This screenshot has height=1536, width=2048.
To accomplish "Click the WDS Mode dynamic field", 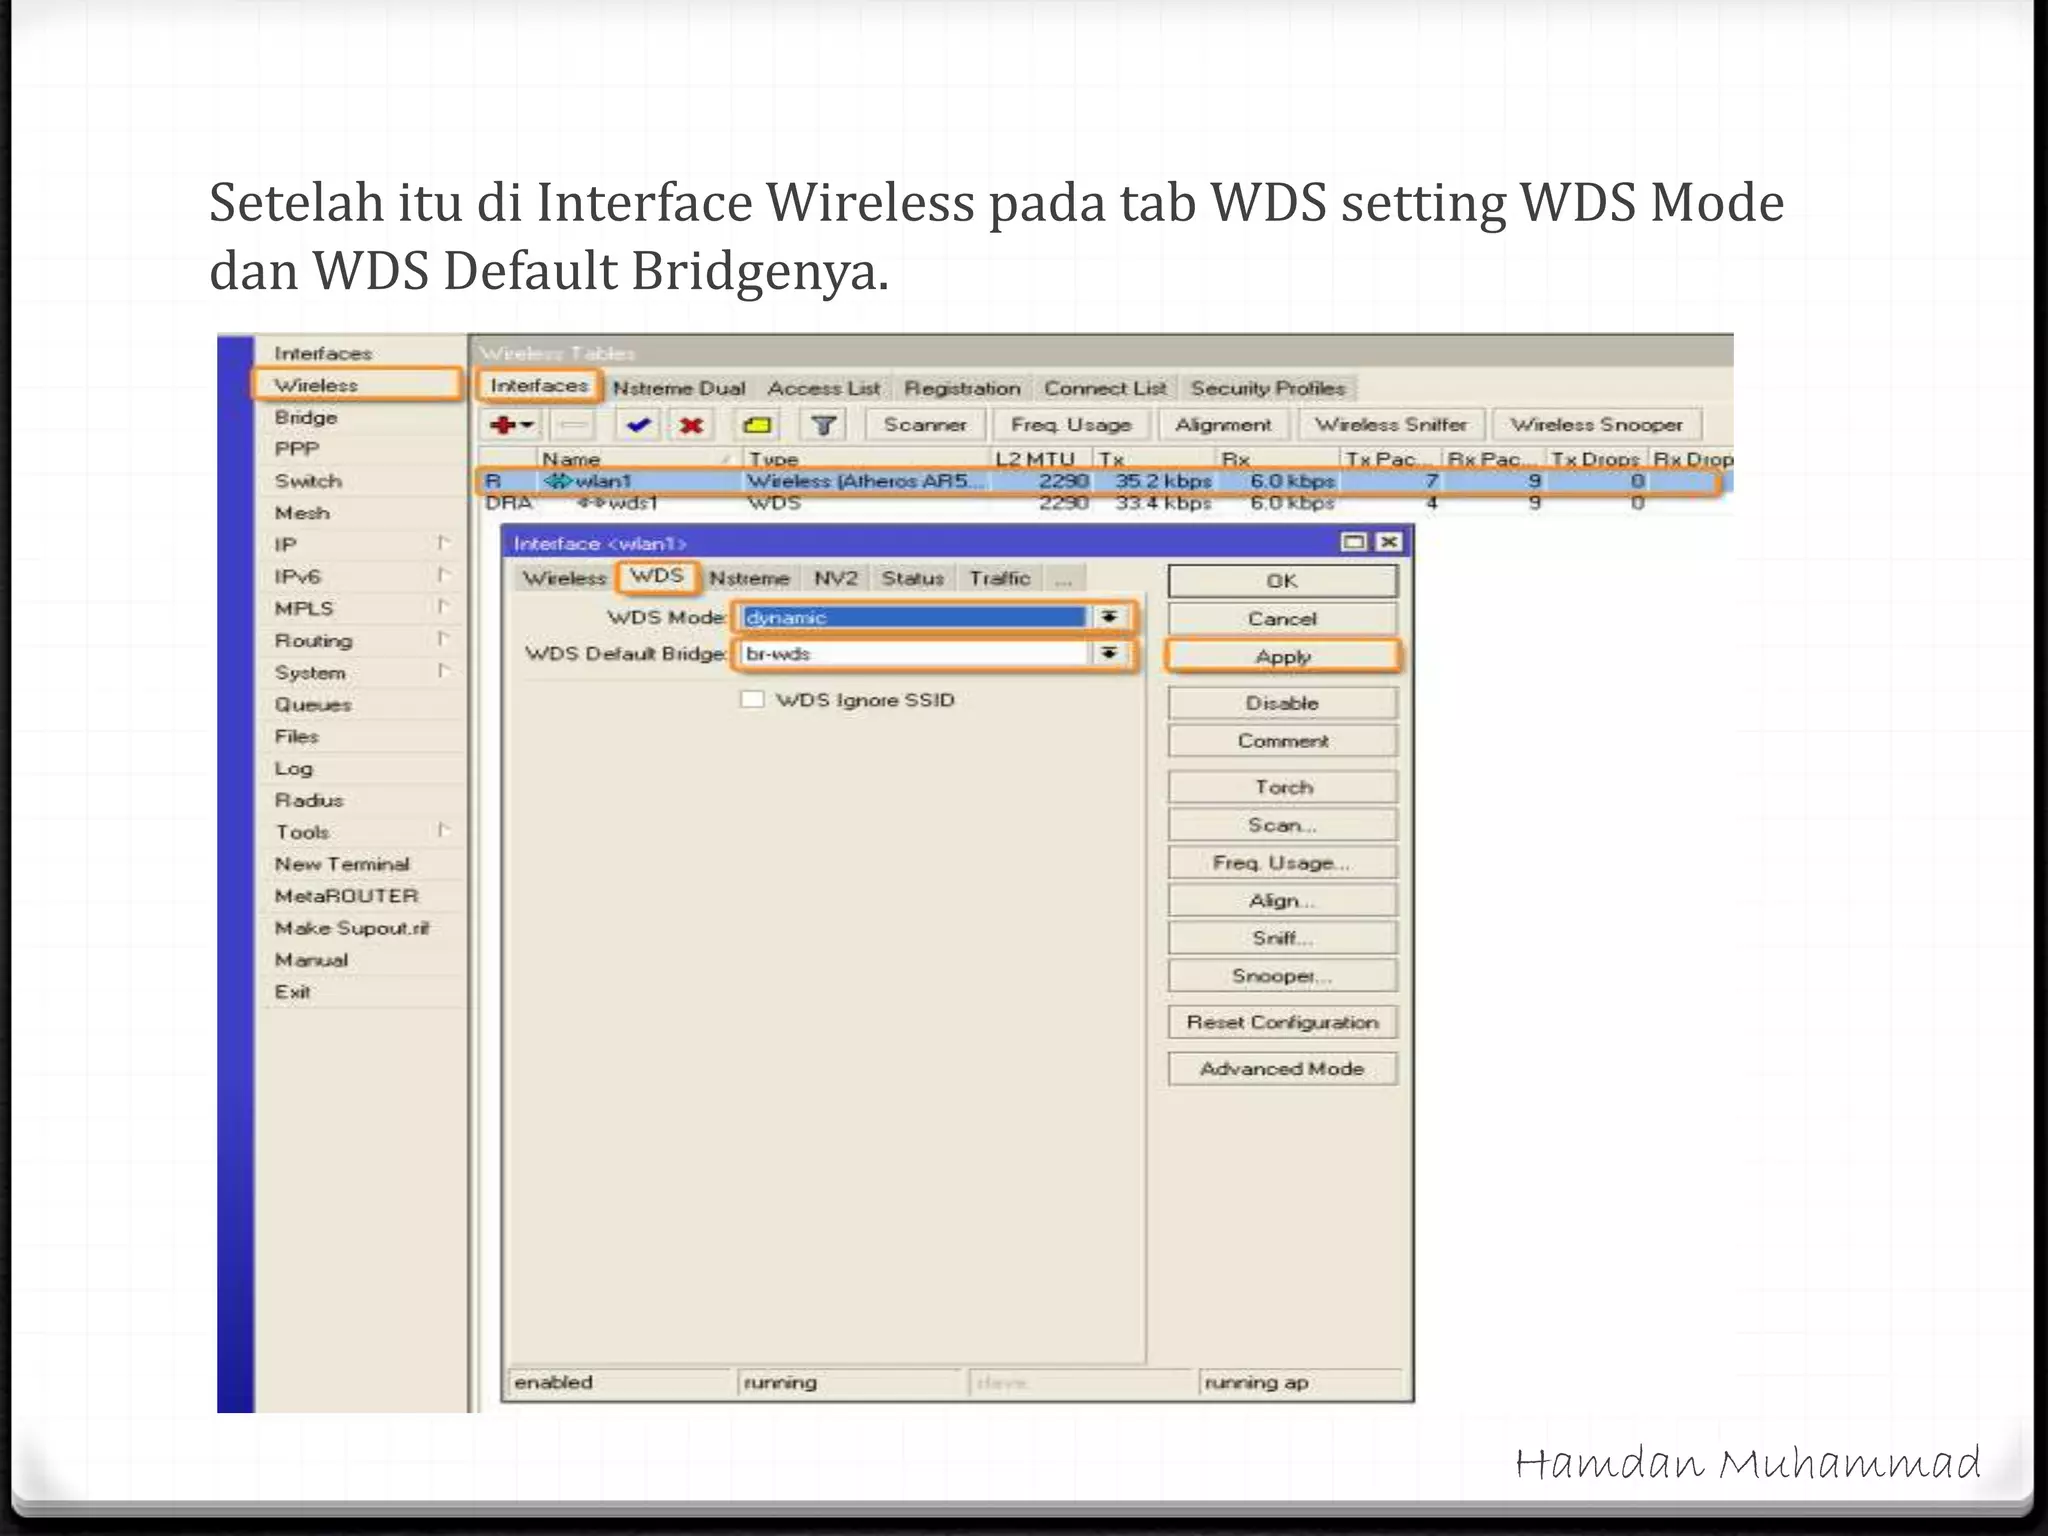I will (914, 617).
